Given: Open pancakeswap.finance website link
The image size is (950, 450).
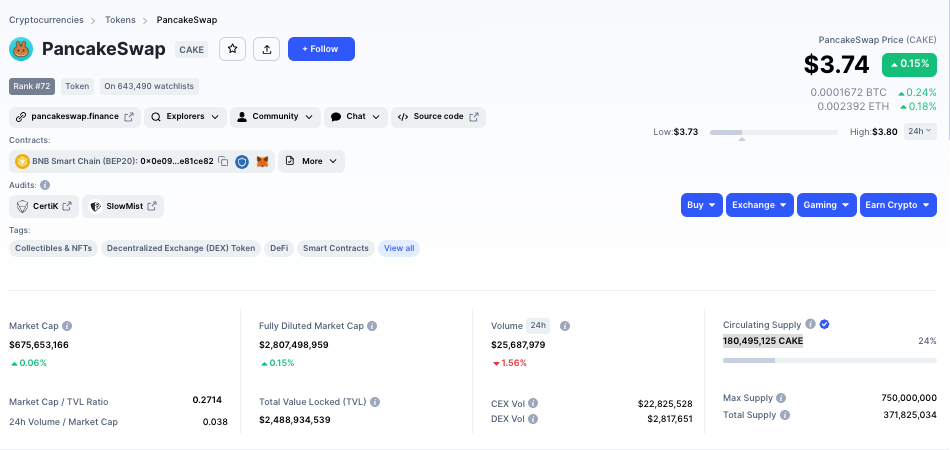Looking at the screenshot, I should pyautogui.click(x=75, y=117).
